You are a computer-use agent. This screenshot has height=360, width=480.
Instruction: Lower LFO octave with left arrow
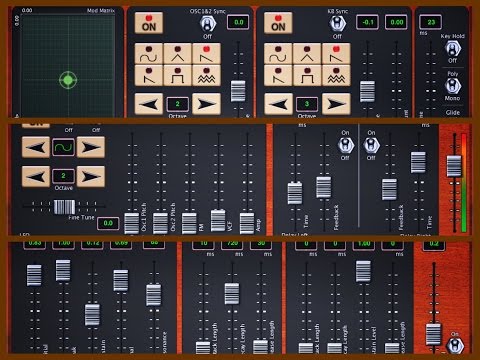pyautogui.click(x=36, y=176)
